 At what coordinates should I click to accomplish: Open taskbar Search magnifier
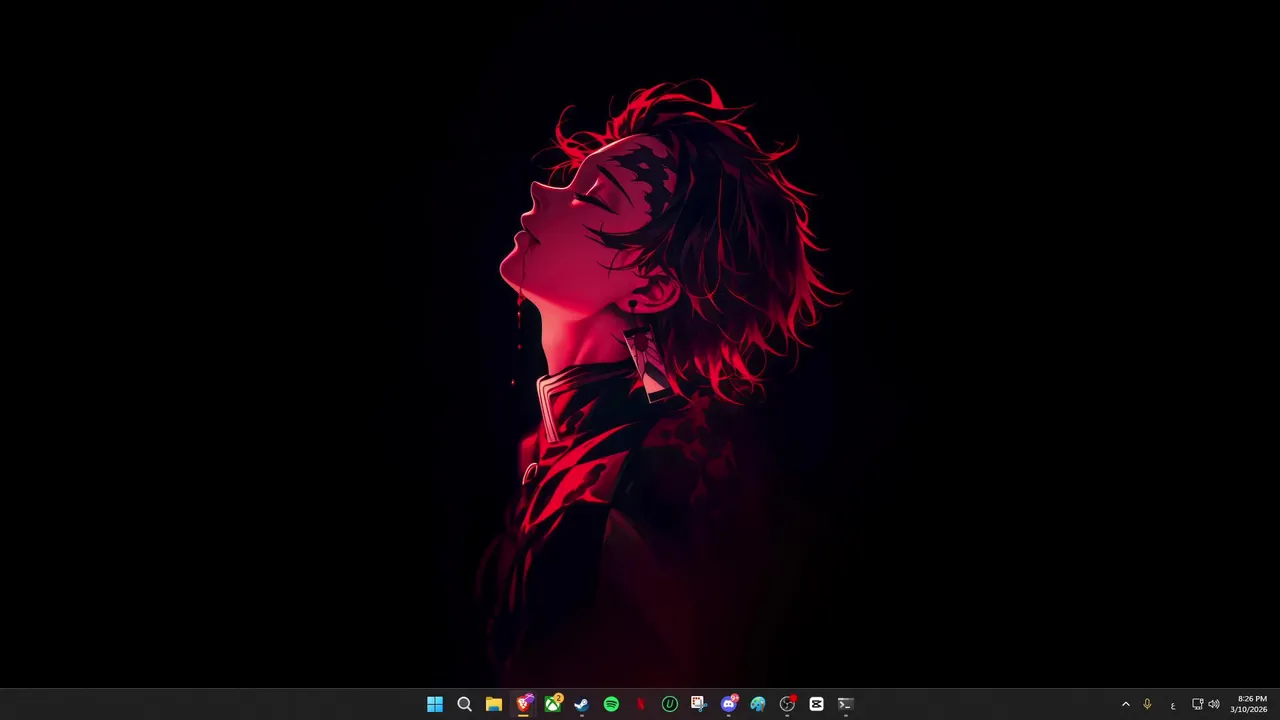click(464, 704)
